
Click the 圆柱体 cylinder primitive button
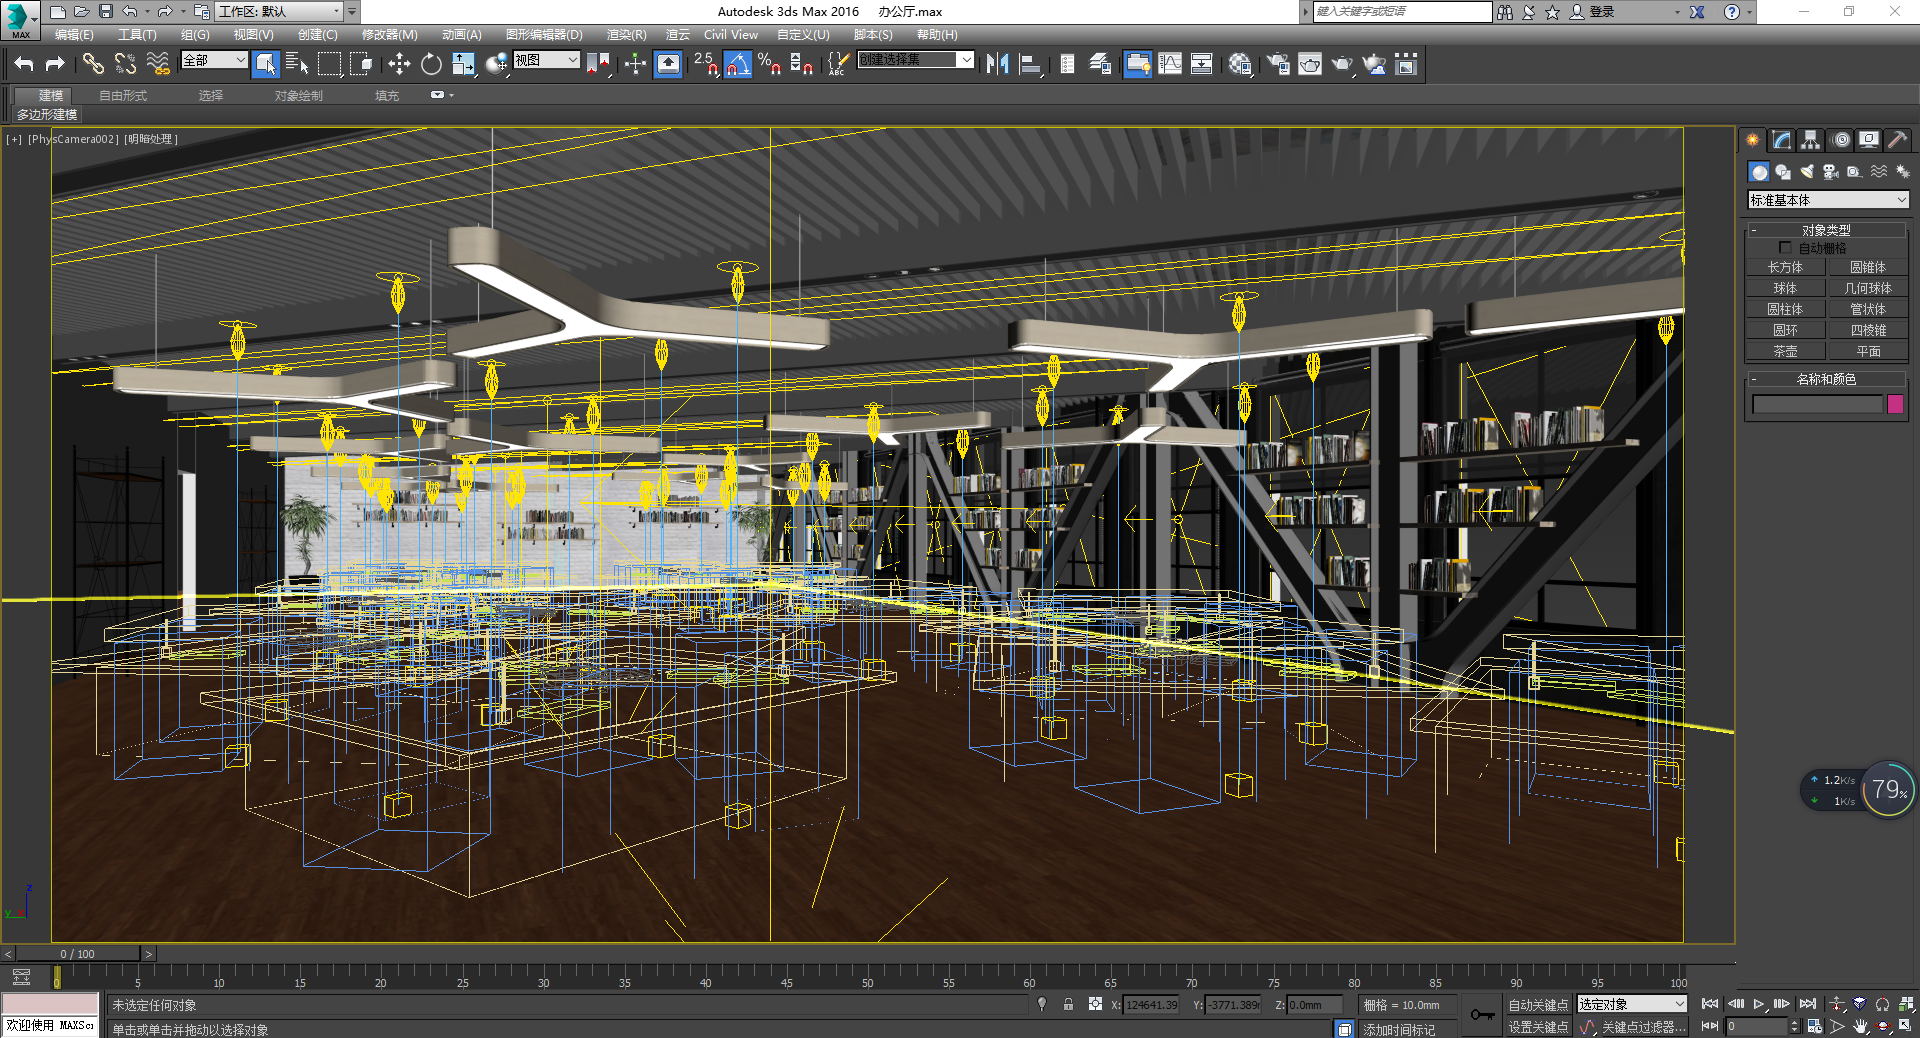1785,309
